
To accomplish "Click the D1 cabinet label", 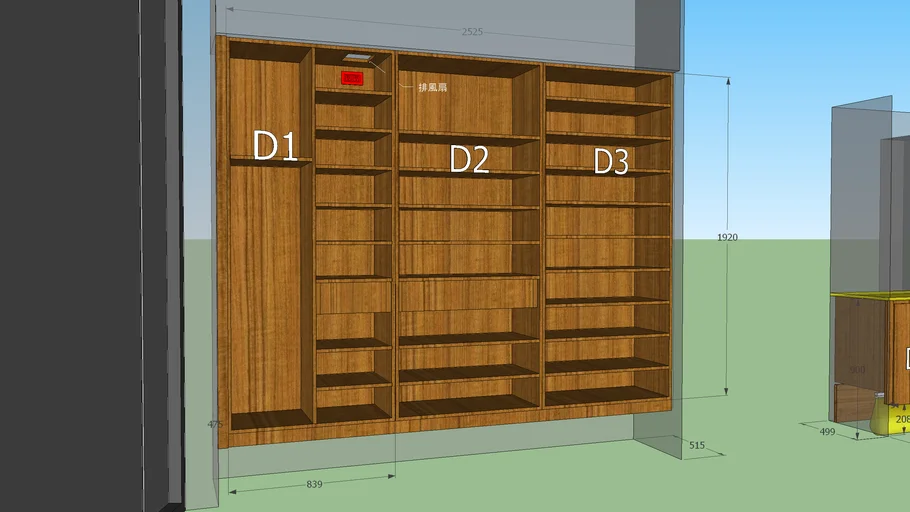I will (275, 146).
